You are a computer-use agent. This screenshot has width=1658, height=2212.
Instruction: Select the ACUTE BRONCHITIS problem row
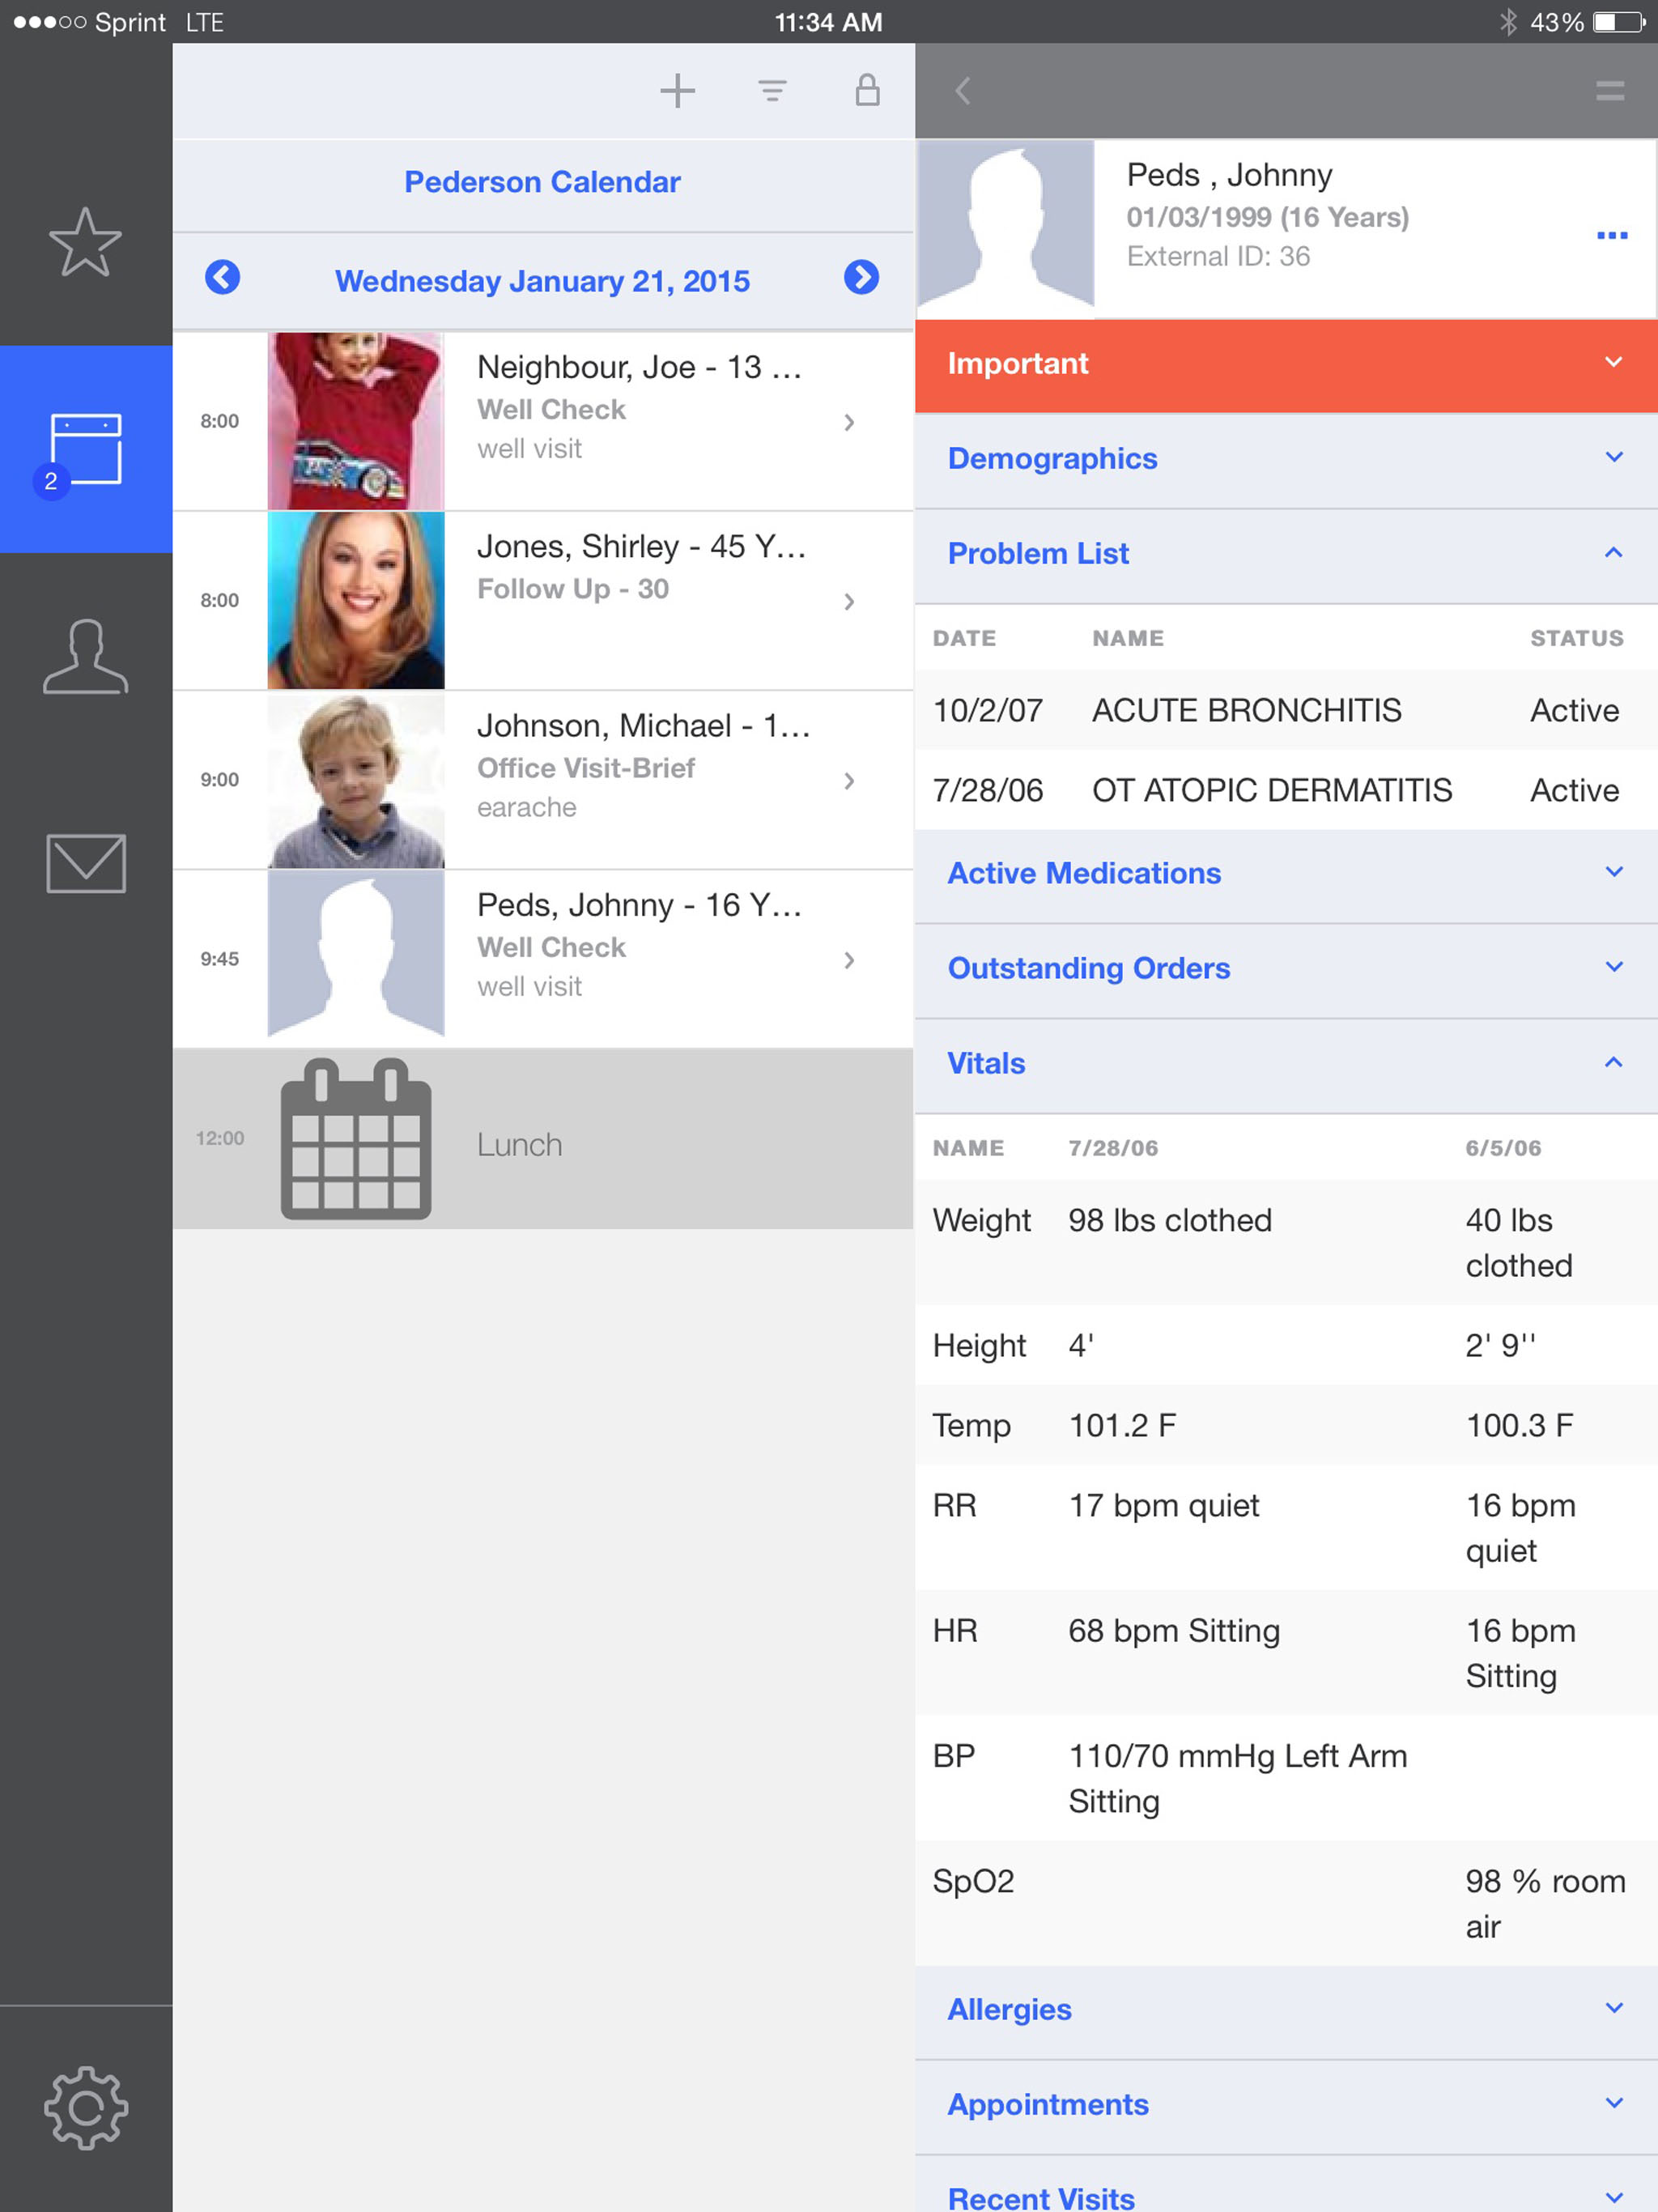coord(1286,710)
